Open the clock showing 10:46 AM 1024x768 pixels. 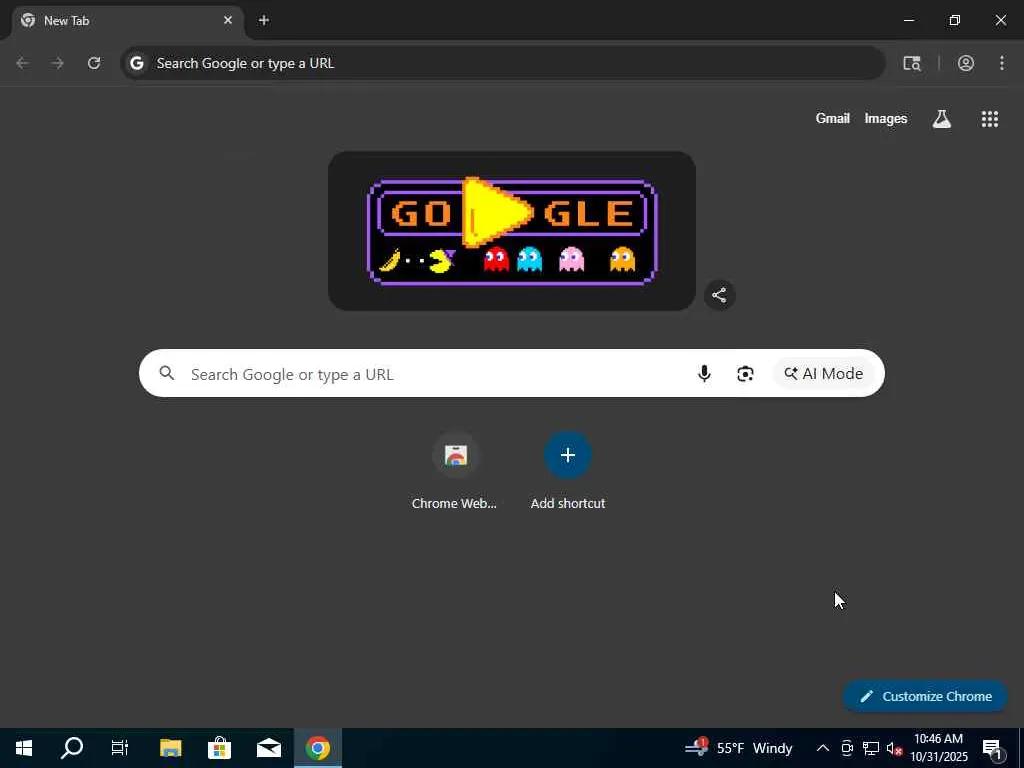(939, 748)
